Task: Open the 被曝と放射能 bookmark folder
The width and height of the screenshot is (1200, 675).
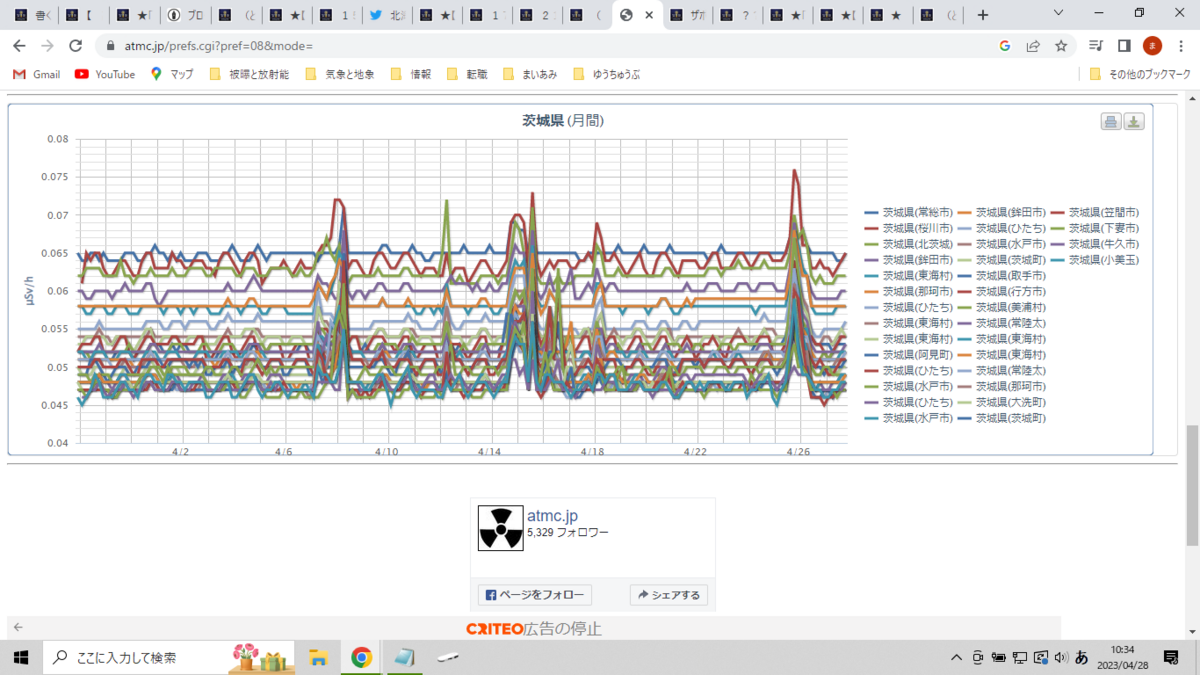Action: coord(249,74)
